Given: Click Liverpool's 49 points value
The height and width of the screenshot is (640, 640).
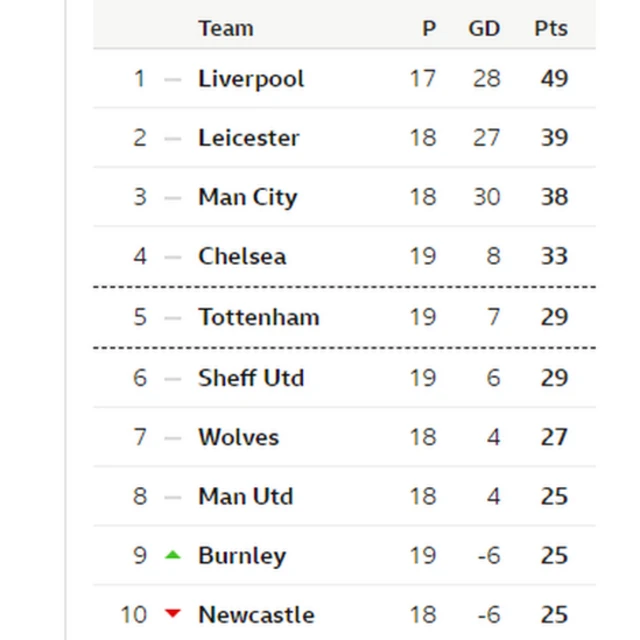Looking at the screenshot, I should [x=554, y=79].
